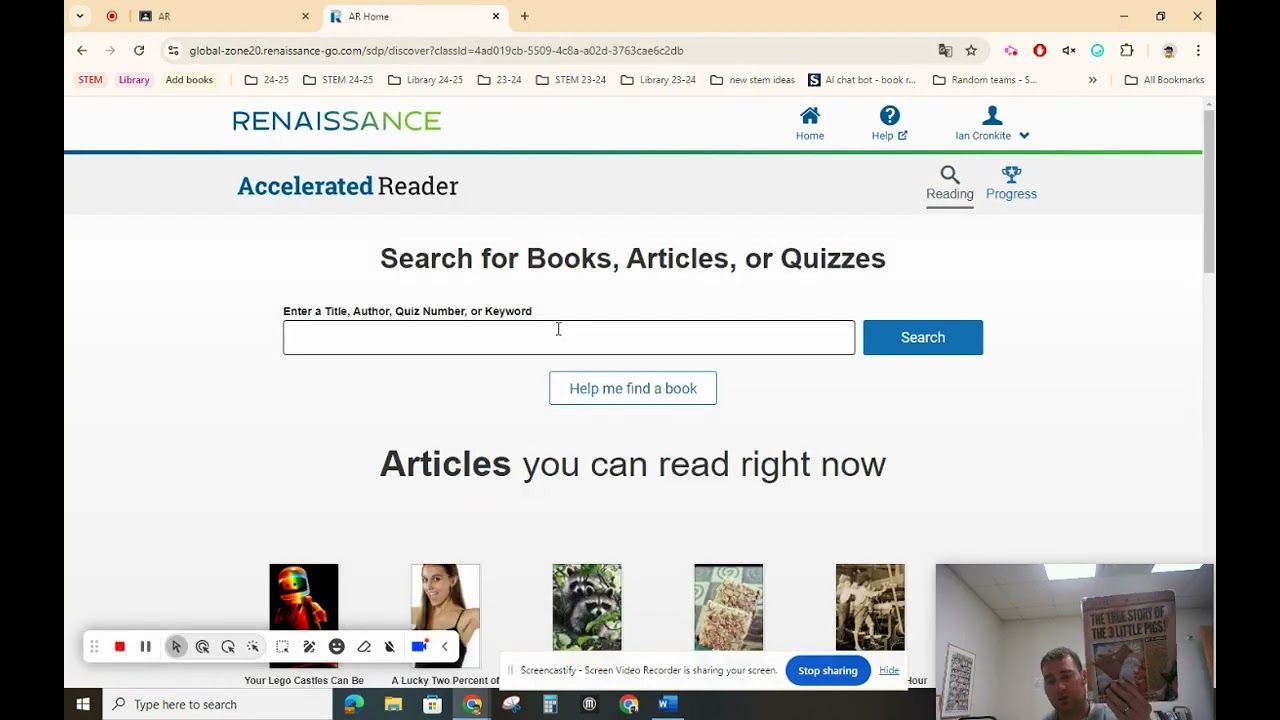This screenshot has height=720, width=1280.
Task: Open the Chrome extensions puzzle menu
Action: (1127, 50)
